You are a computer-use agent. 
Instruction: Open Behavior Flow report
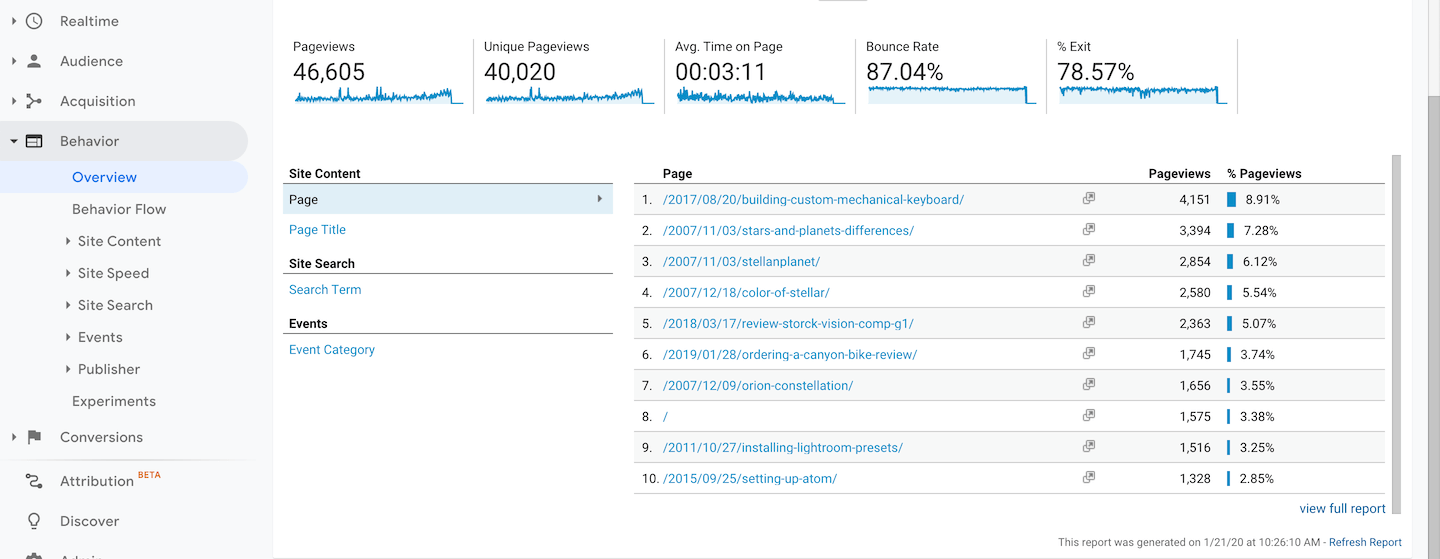119,209
